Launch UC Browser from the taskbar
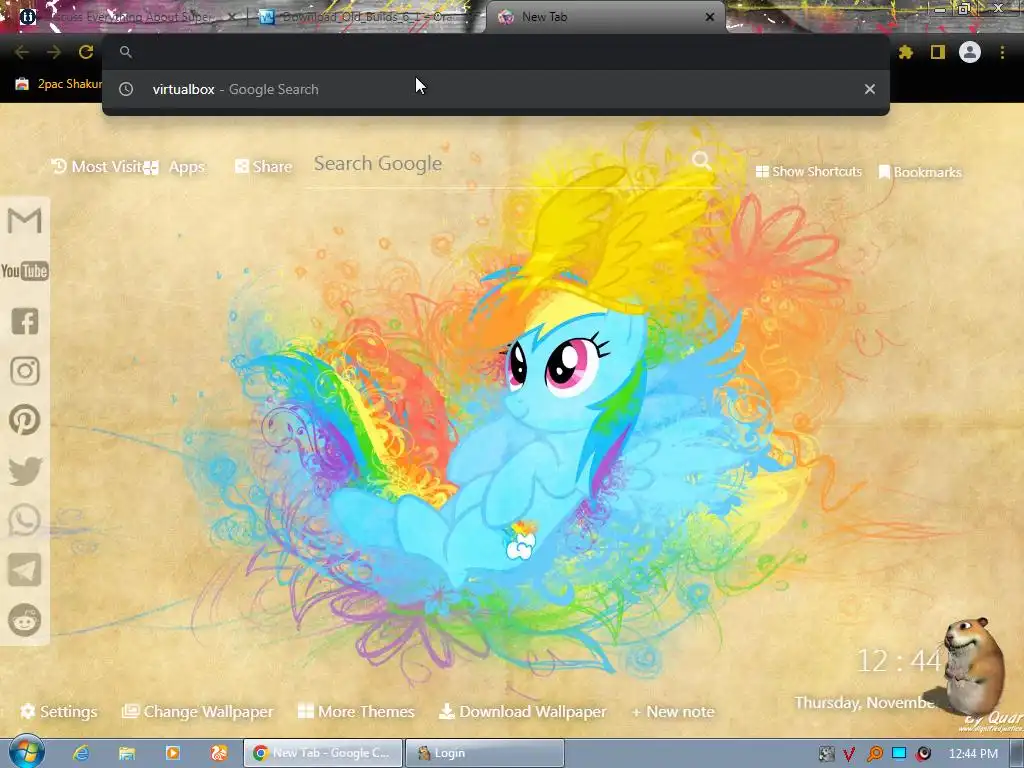The height and width of the screenshot is (768, 1024). [218, 753]
